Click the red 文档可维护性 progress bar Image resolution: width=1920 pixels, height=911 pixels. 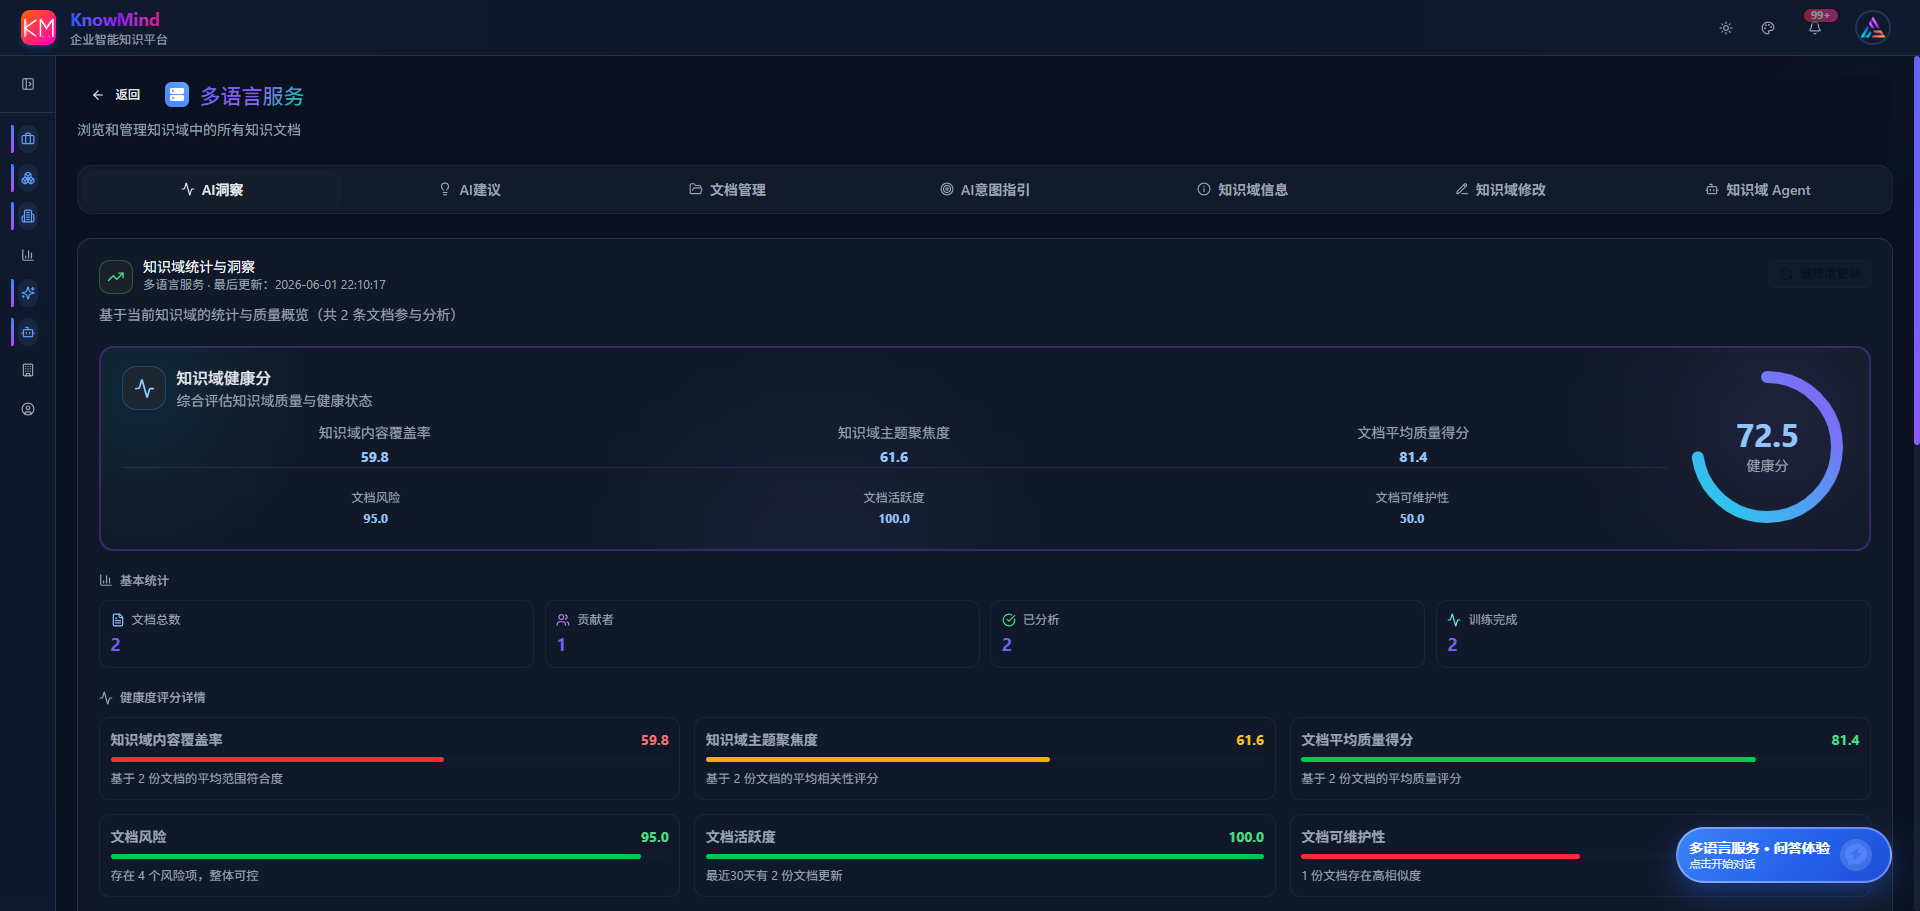point(1440,857)
